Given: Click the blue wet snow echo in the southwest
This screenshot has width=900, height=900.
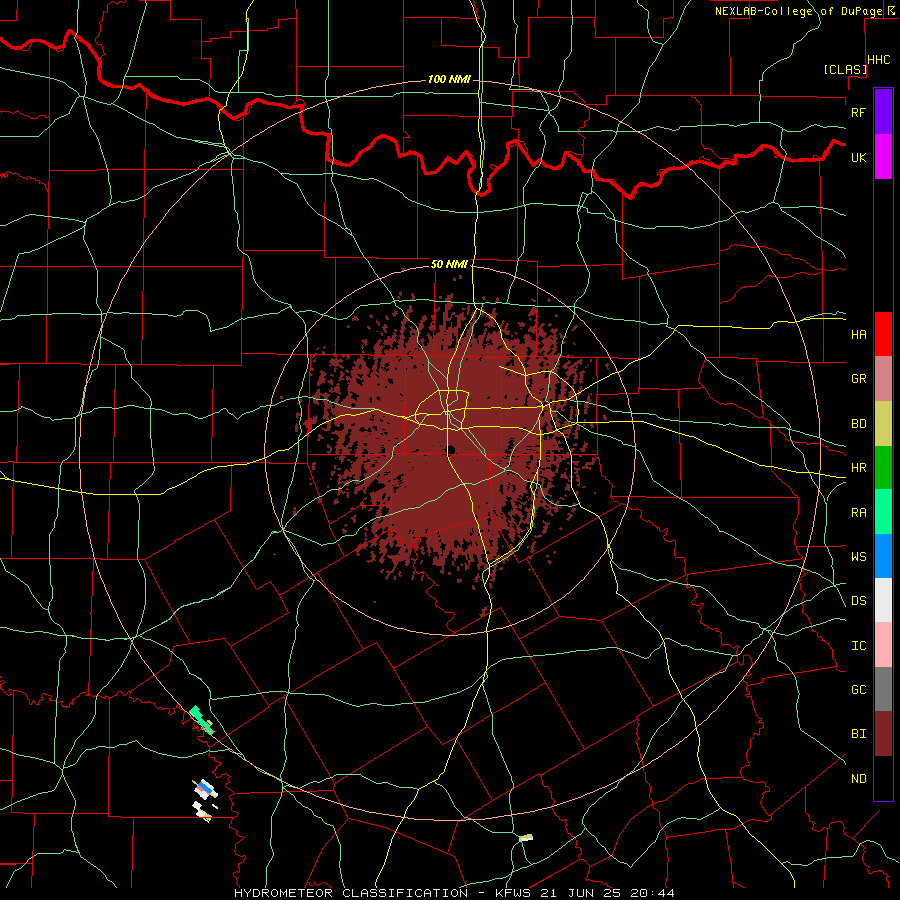Looking at the screenshot, I should [206, 788].
